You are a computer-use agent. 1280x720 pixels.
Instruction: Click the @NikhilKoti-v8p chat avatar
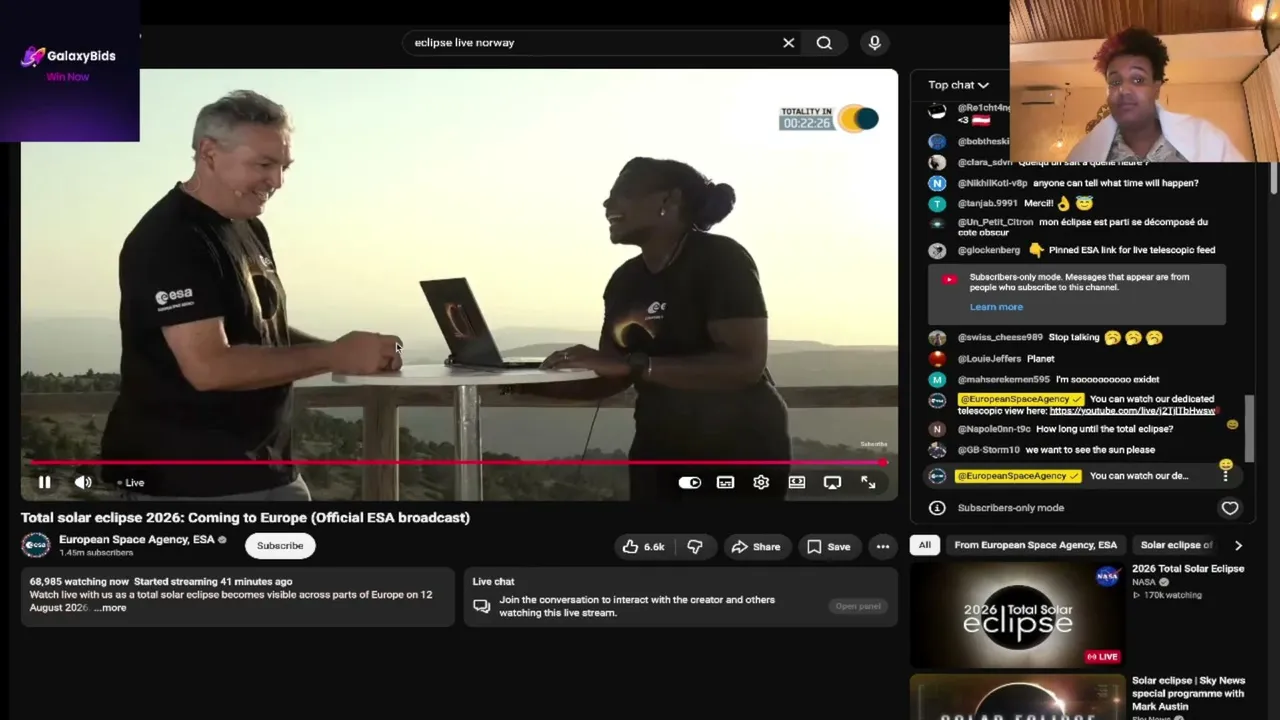[x=937, y=183]
